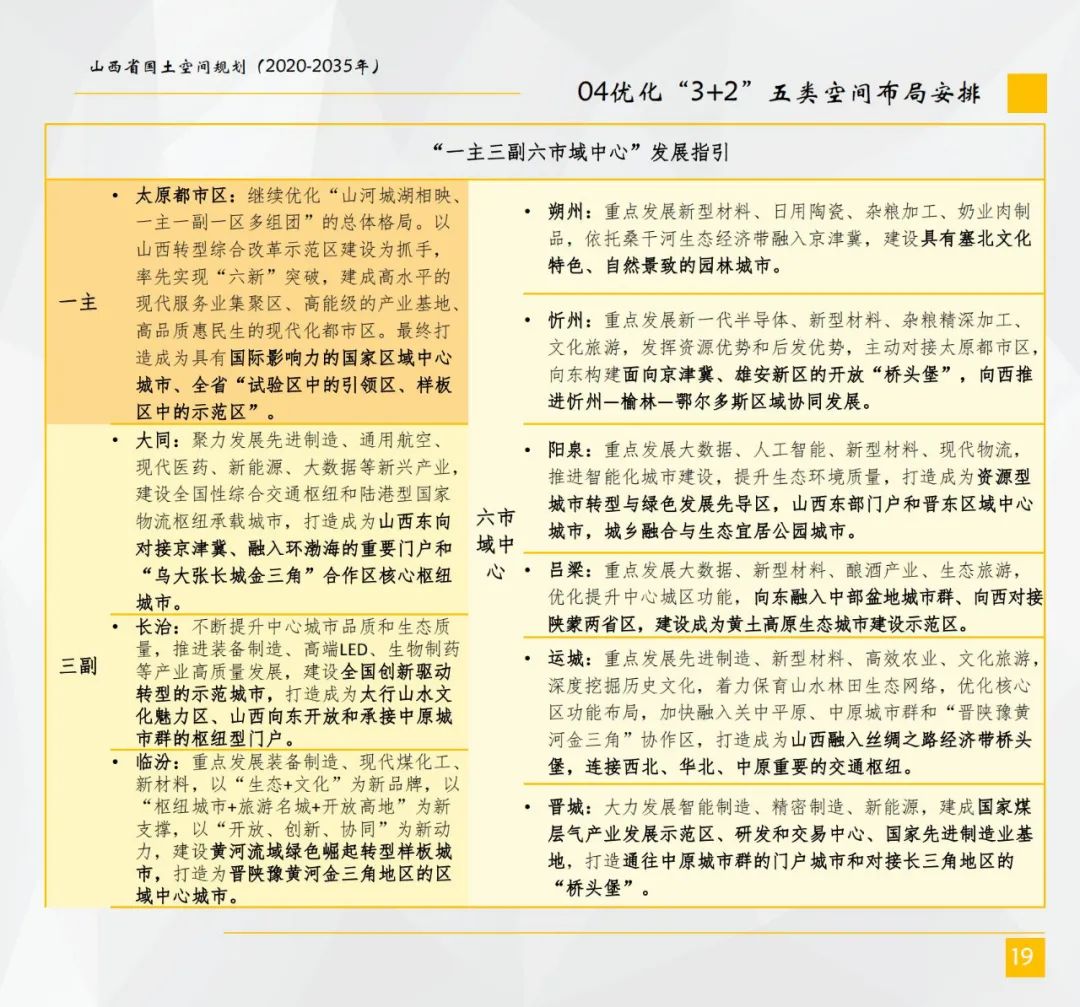Click the '阳泉' entry heading
1080x1007 pixels.
[x=566, y=450]
